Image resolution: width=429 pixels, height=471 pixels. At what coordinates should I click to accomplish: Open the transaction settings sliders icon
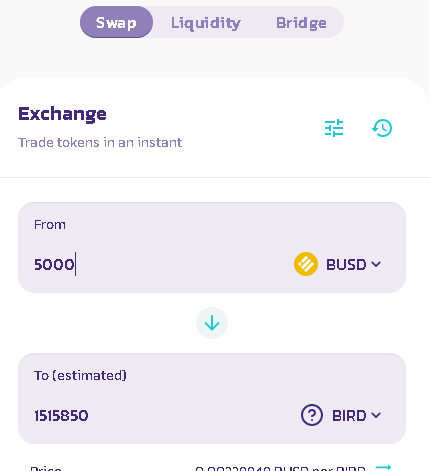[x=334, y=128]
